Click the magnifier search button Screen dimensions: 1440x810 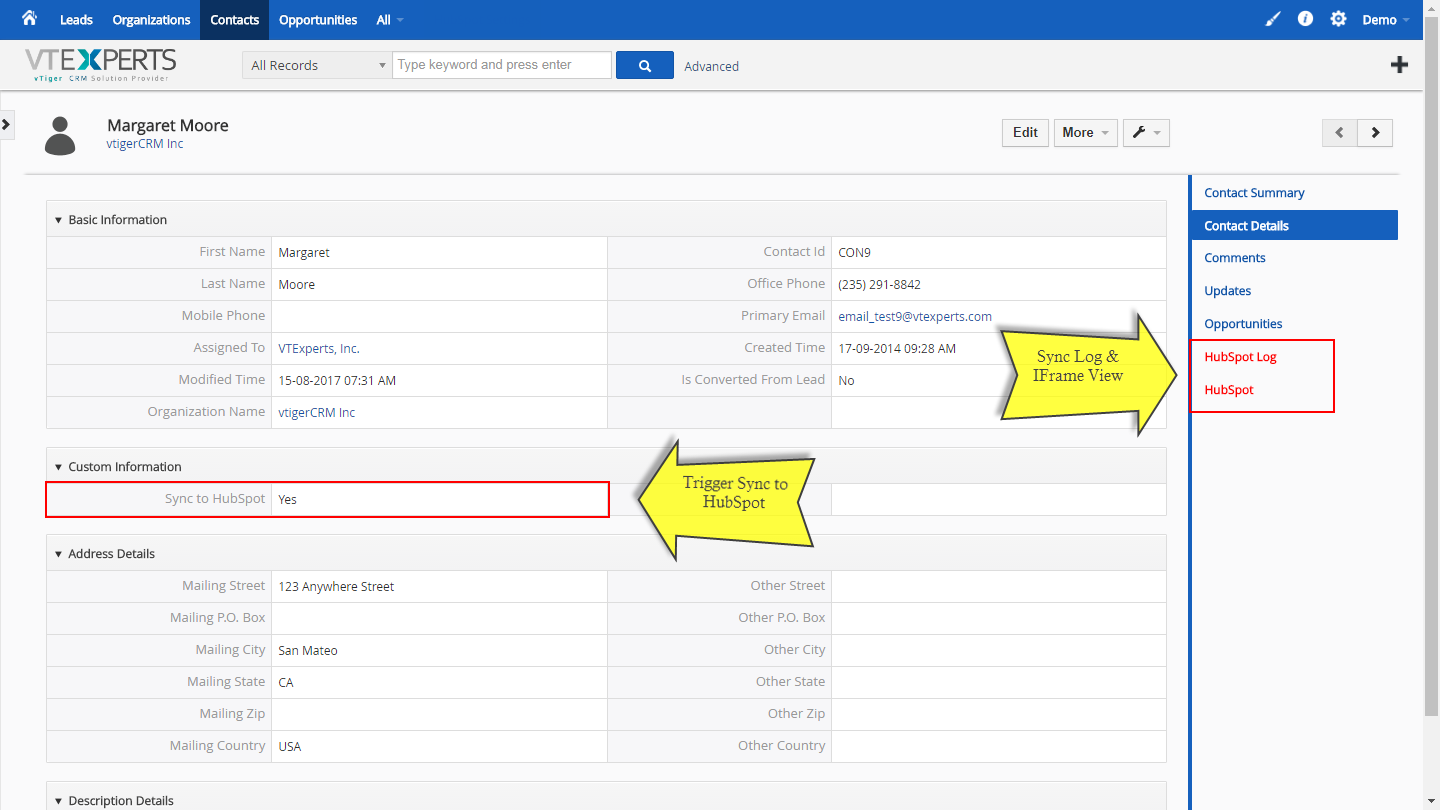645,65
